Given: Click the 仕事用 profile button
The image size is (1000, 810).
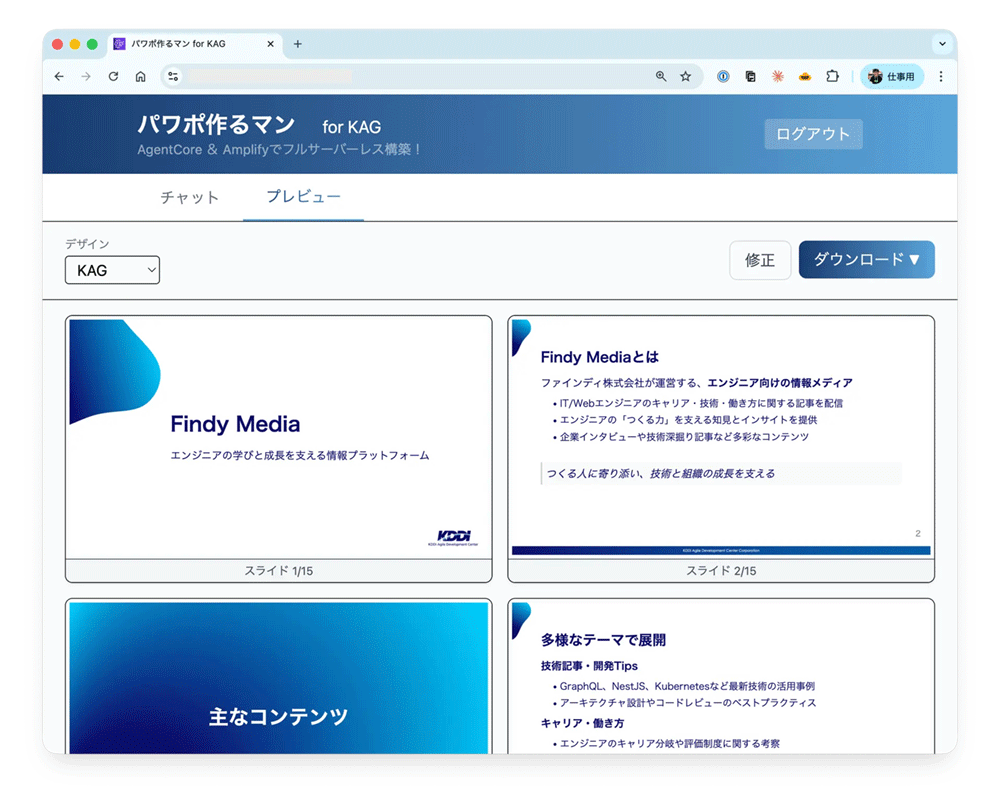Looking at the screenshot, I should [891, 76].
